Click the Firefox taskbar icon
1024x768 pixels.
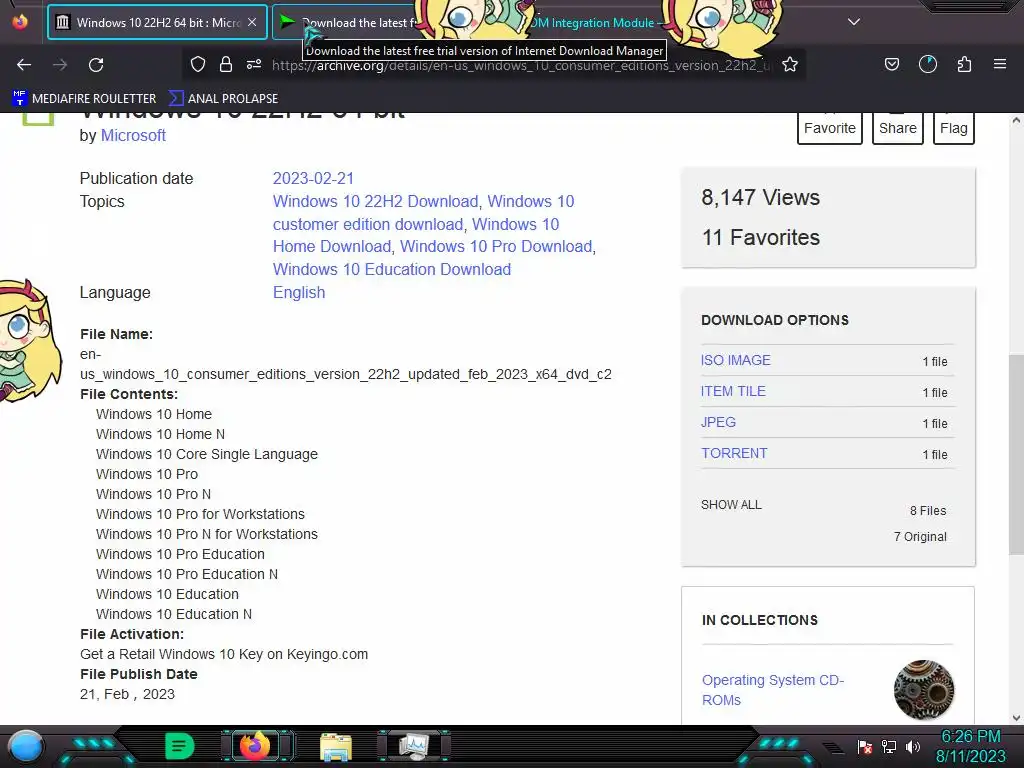[255, 746]
